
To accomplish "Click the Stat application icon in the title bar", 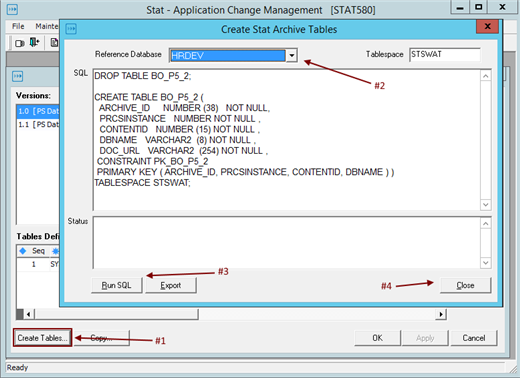I will [12, 10].
